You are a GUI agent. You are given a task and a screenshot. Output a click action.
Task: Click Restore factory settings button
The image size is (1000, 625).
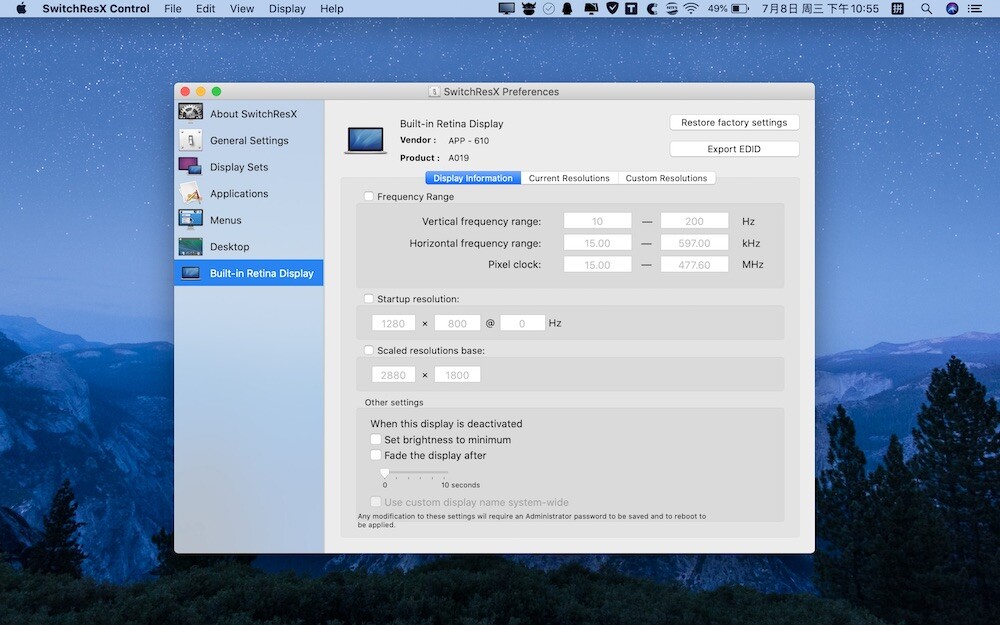pos(734,122)
